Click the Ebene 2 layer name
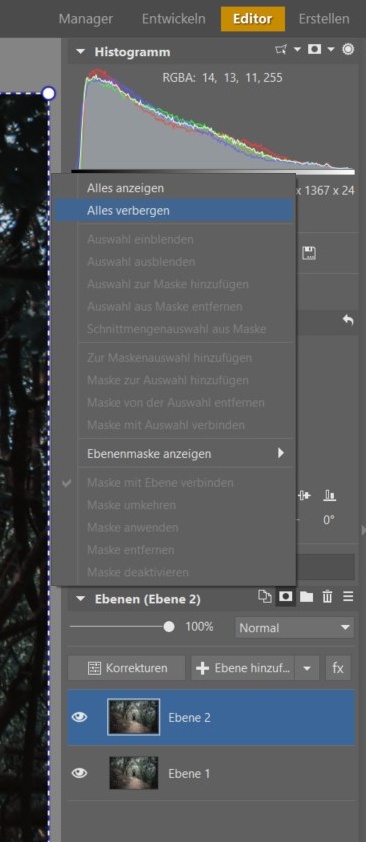 pos(189,717)
